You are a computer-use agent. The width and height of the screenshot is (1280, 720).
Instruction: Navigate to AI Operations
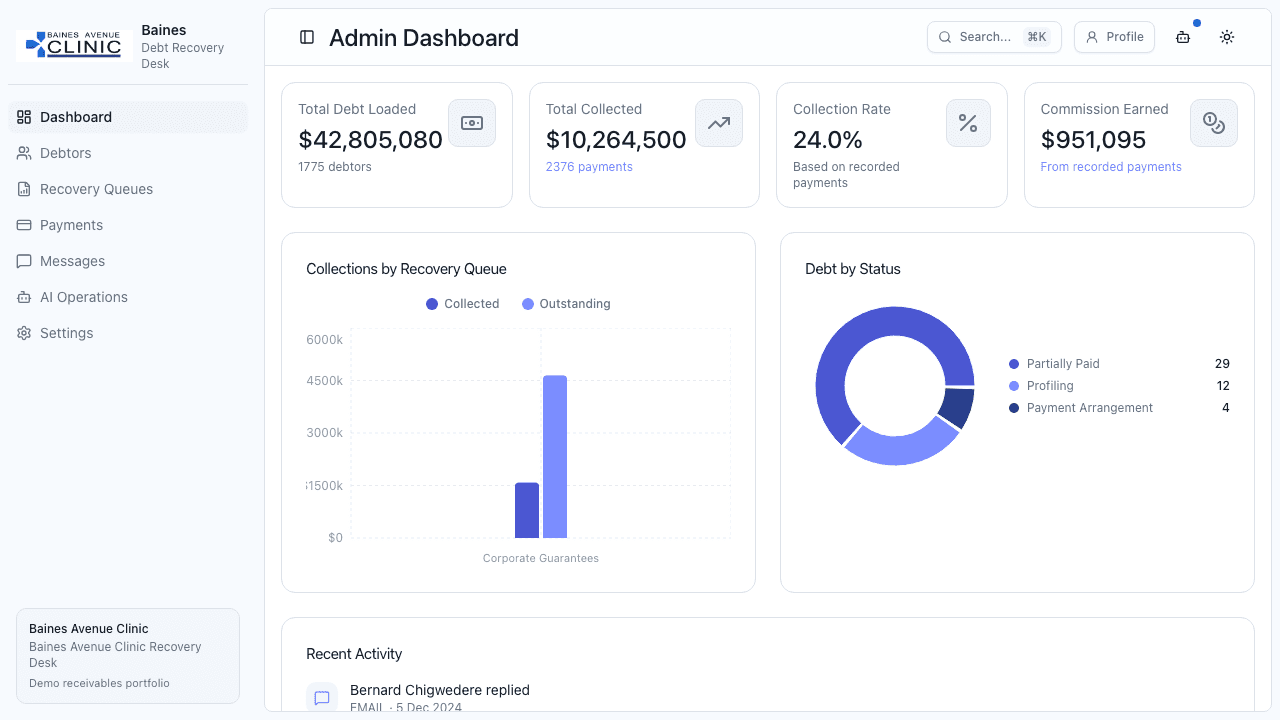point(83,297)
